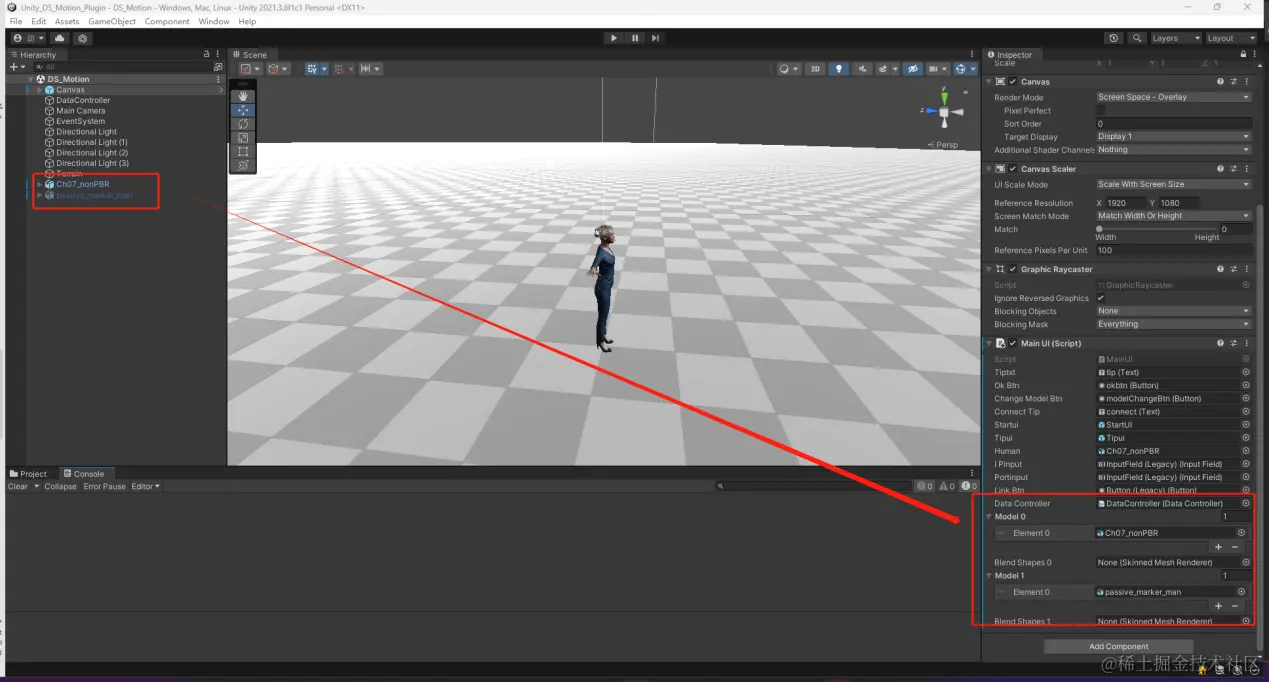Click the Sort Order input field
The width and height of the screenshot is (1269, 682).
pos(1173,124)
